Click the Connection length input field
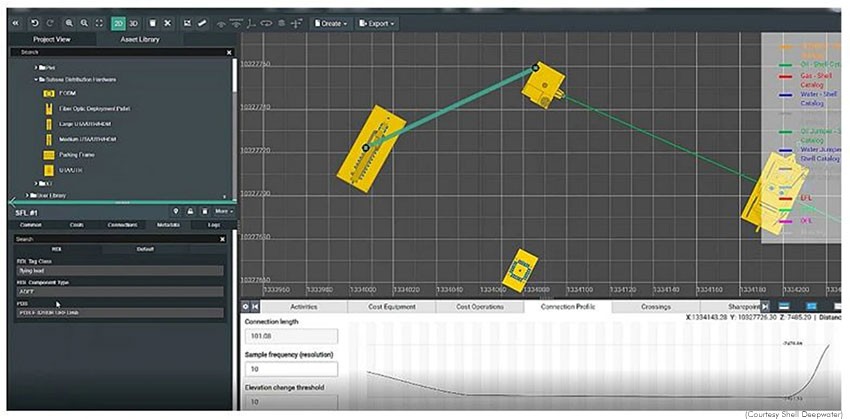This screenshot has height=419, width=850. coord(290,337)
